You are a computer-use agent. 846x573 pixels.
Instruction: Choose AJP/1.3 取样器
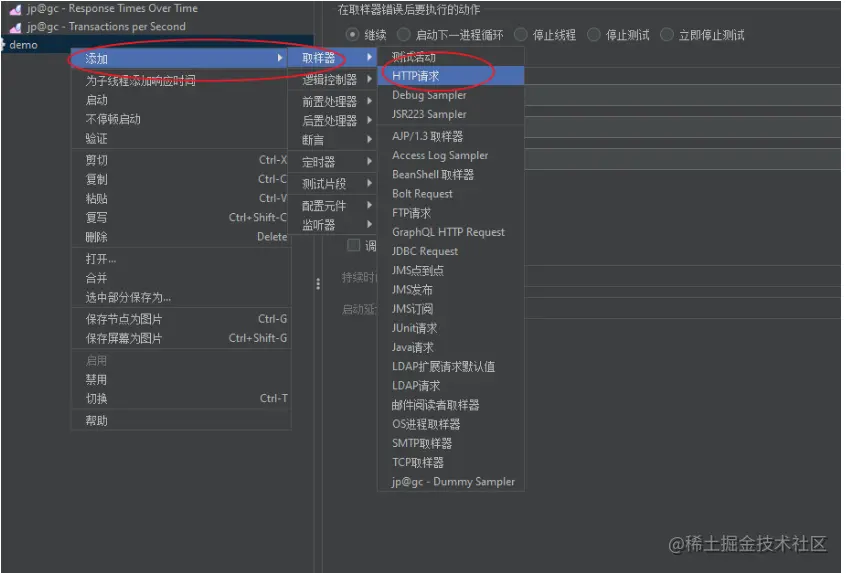451,136
